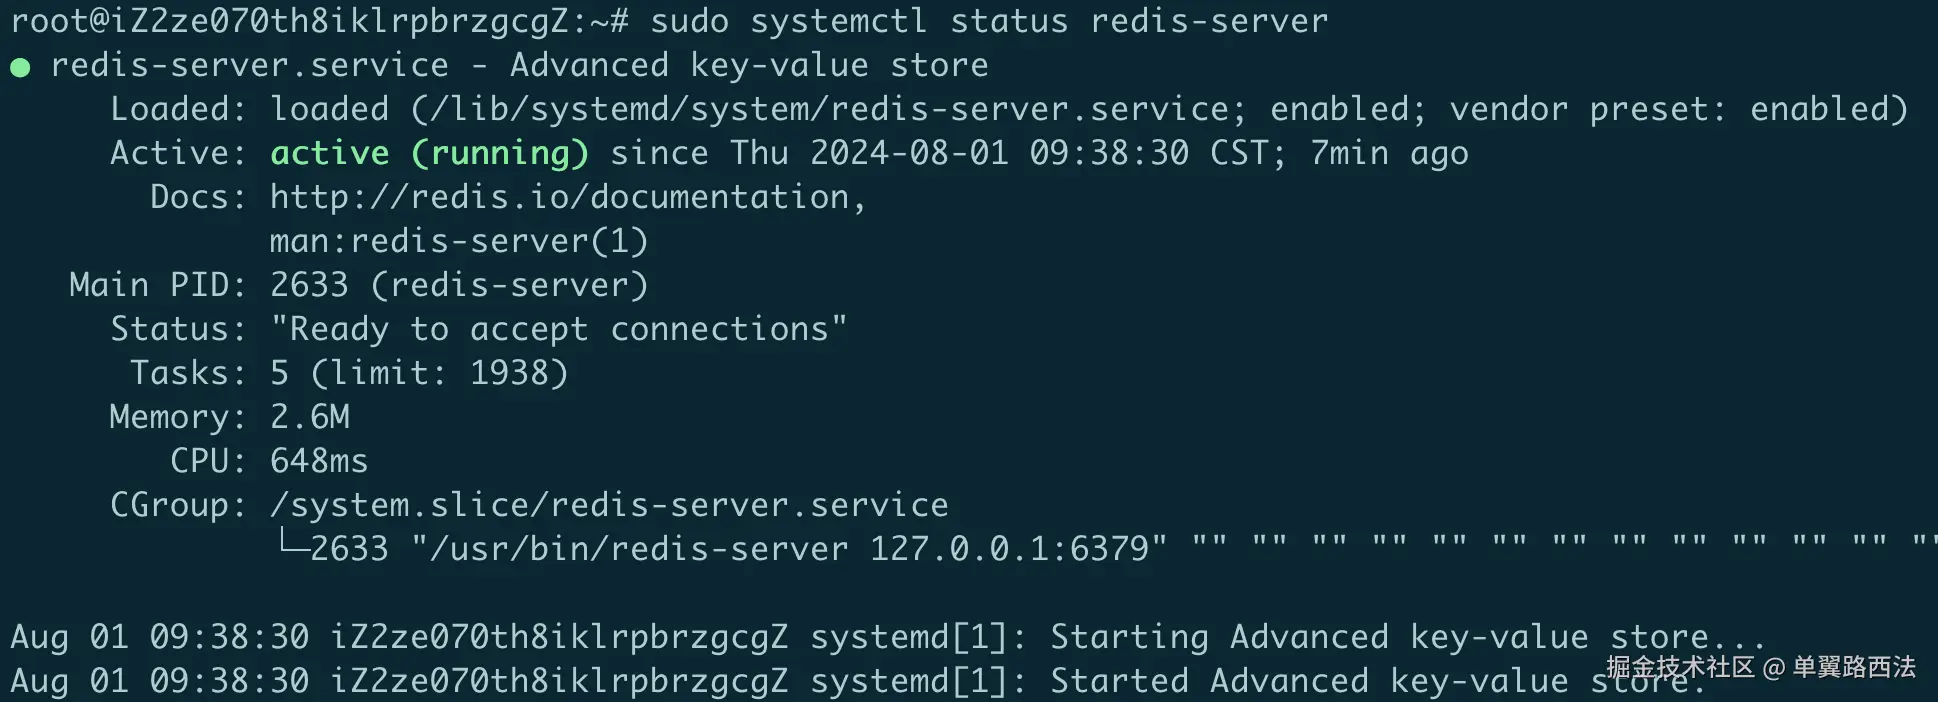1938x702 pixels.
Task: Click the "Thu 2024-08-01 09:38:30 CST" start timestamp
Action: (x=1007, y=153)
